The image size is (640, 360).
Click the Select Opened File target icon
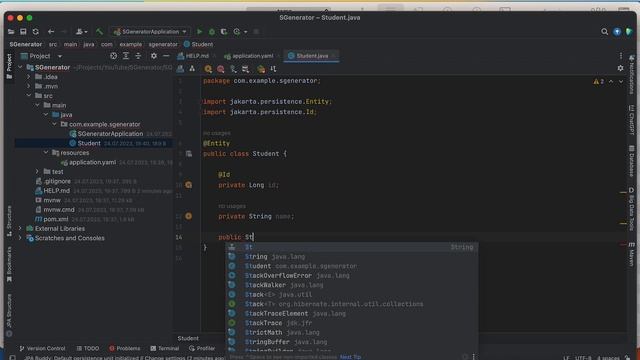[113, 56]
